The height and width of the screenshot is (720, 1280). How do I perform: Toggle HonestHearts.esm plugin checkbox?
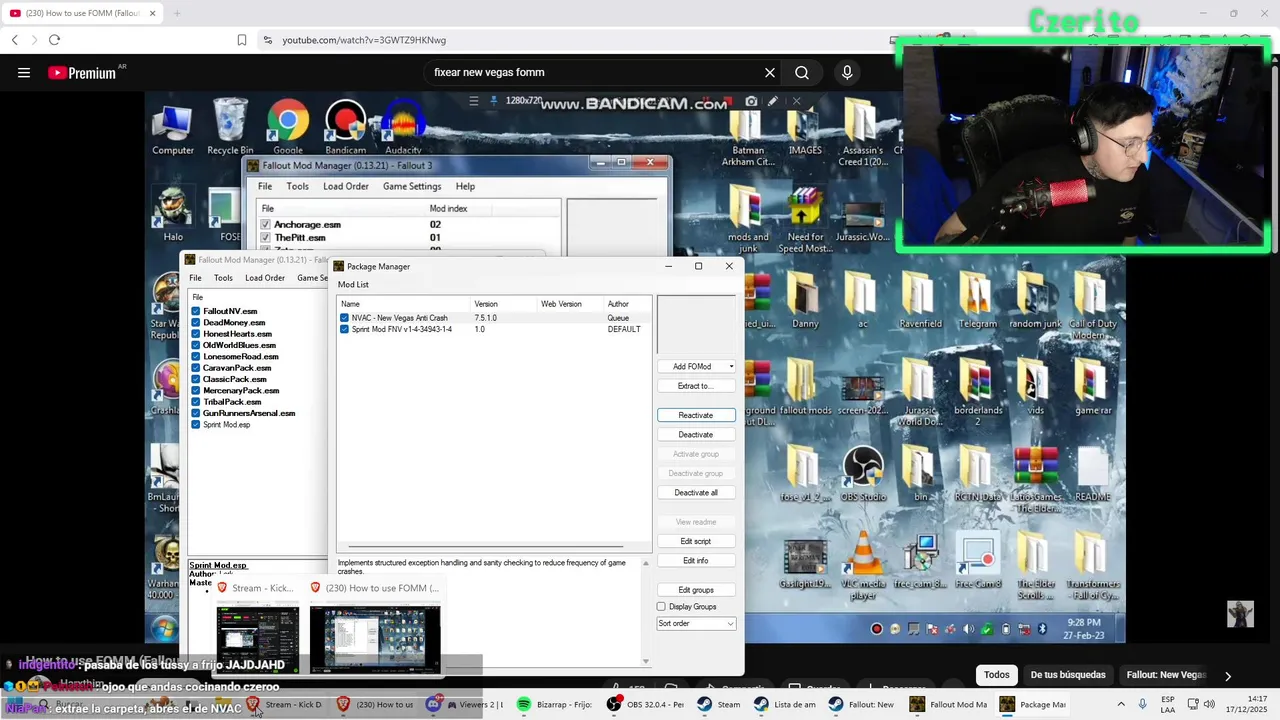coord(196,334)
